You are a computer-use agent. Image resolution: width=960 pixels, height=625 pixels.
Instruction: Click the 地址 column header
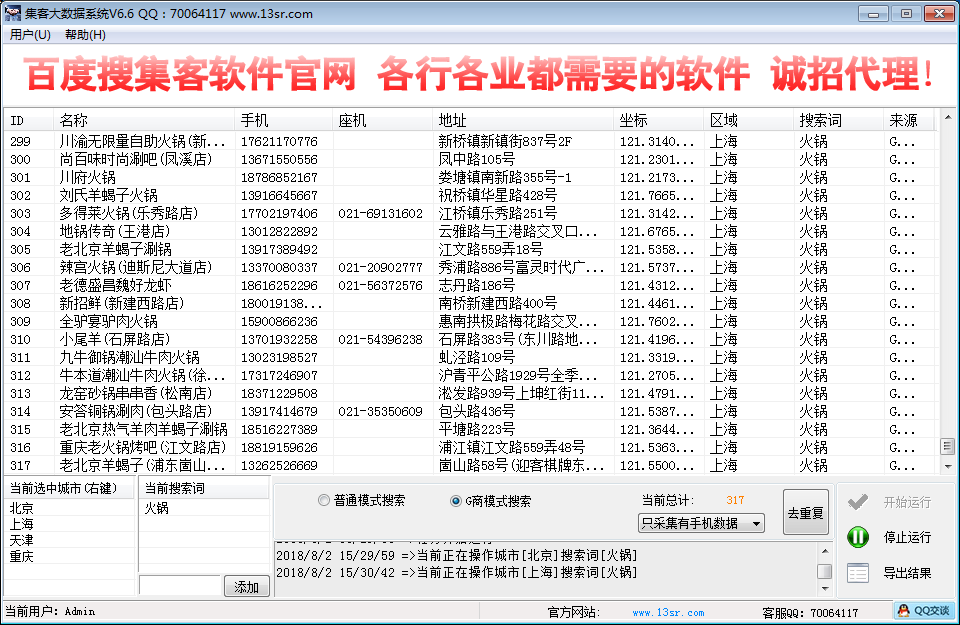coord(523,121)
